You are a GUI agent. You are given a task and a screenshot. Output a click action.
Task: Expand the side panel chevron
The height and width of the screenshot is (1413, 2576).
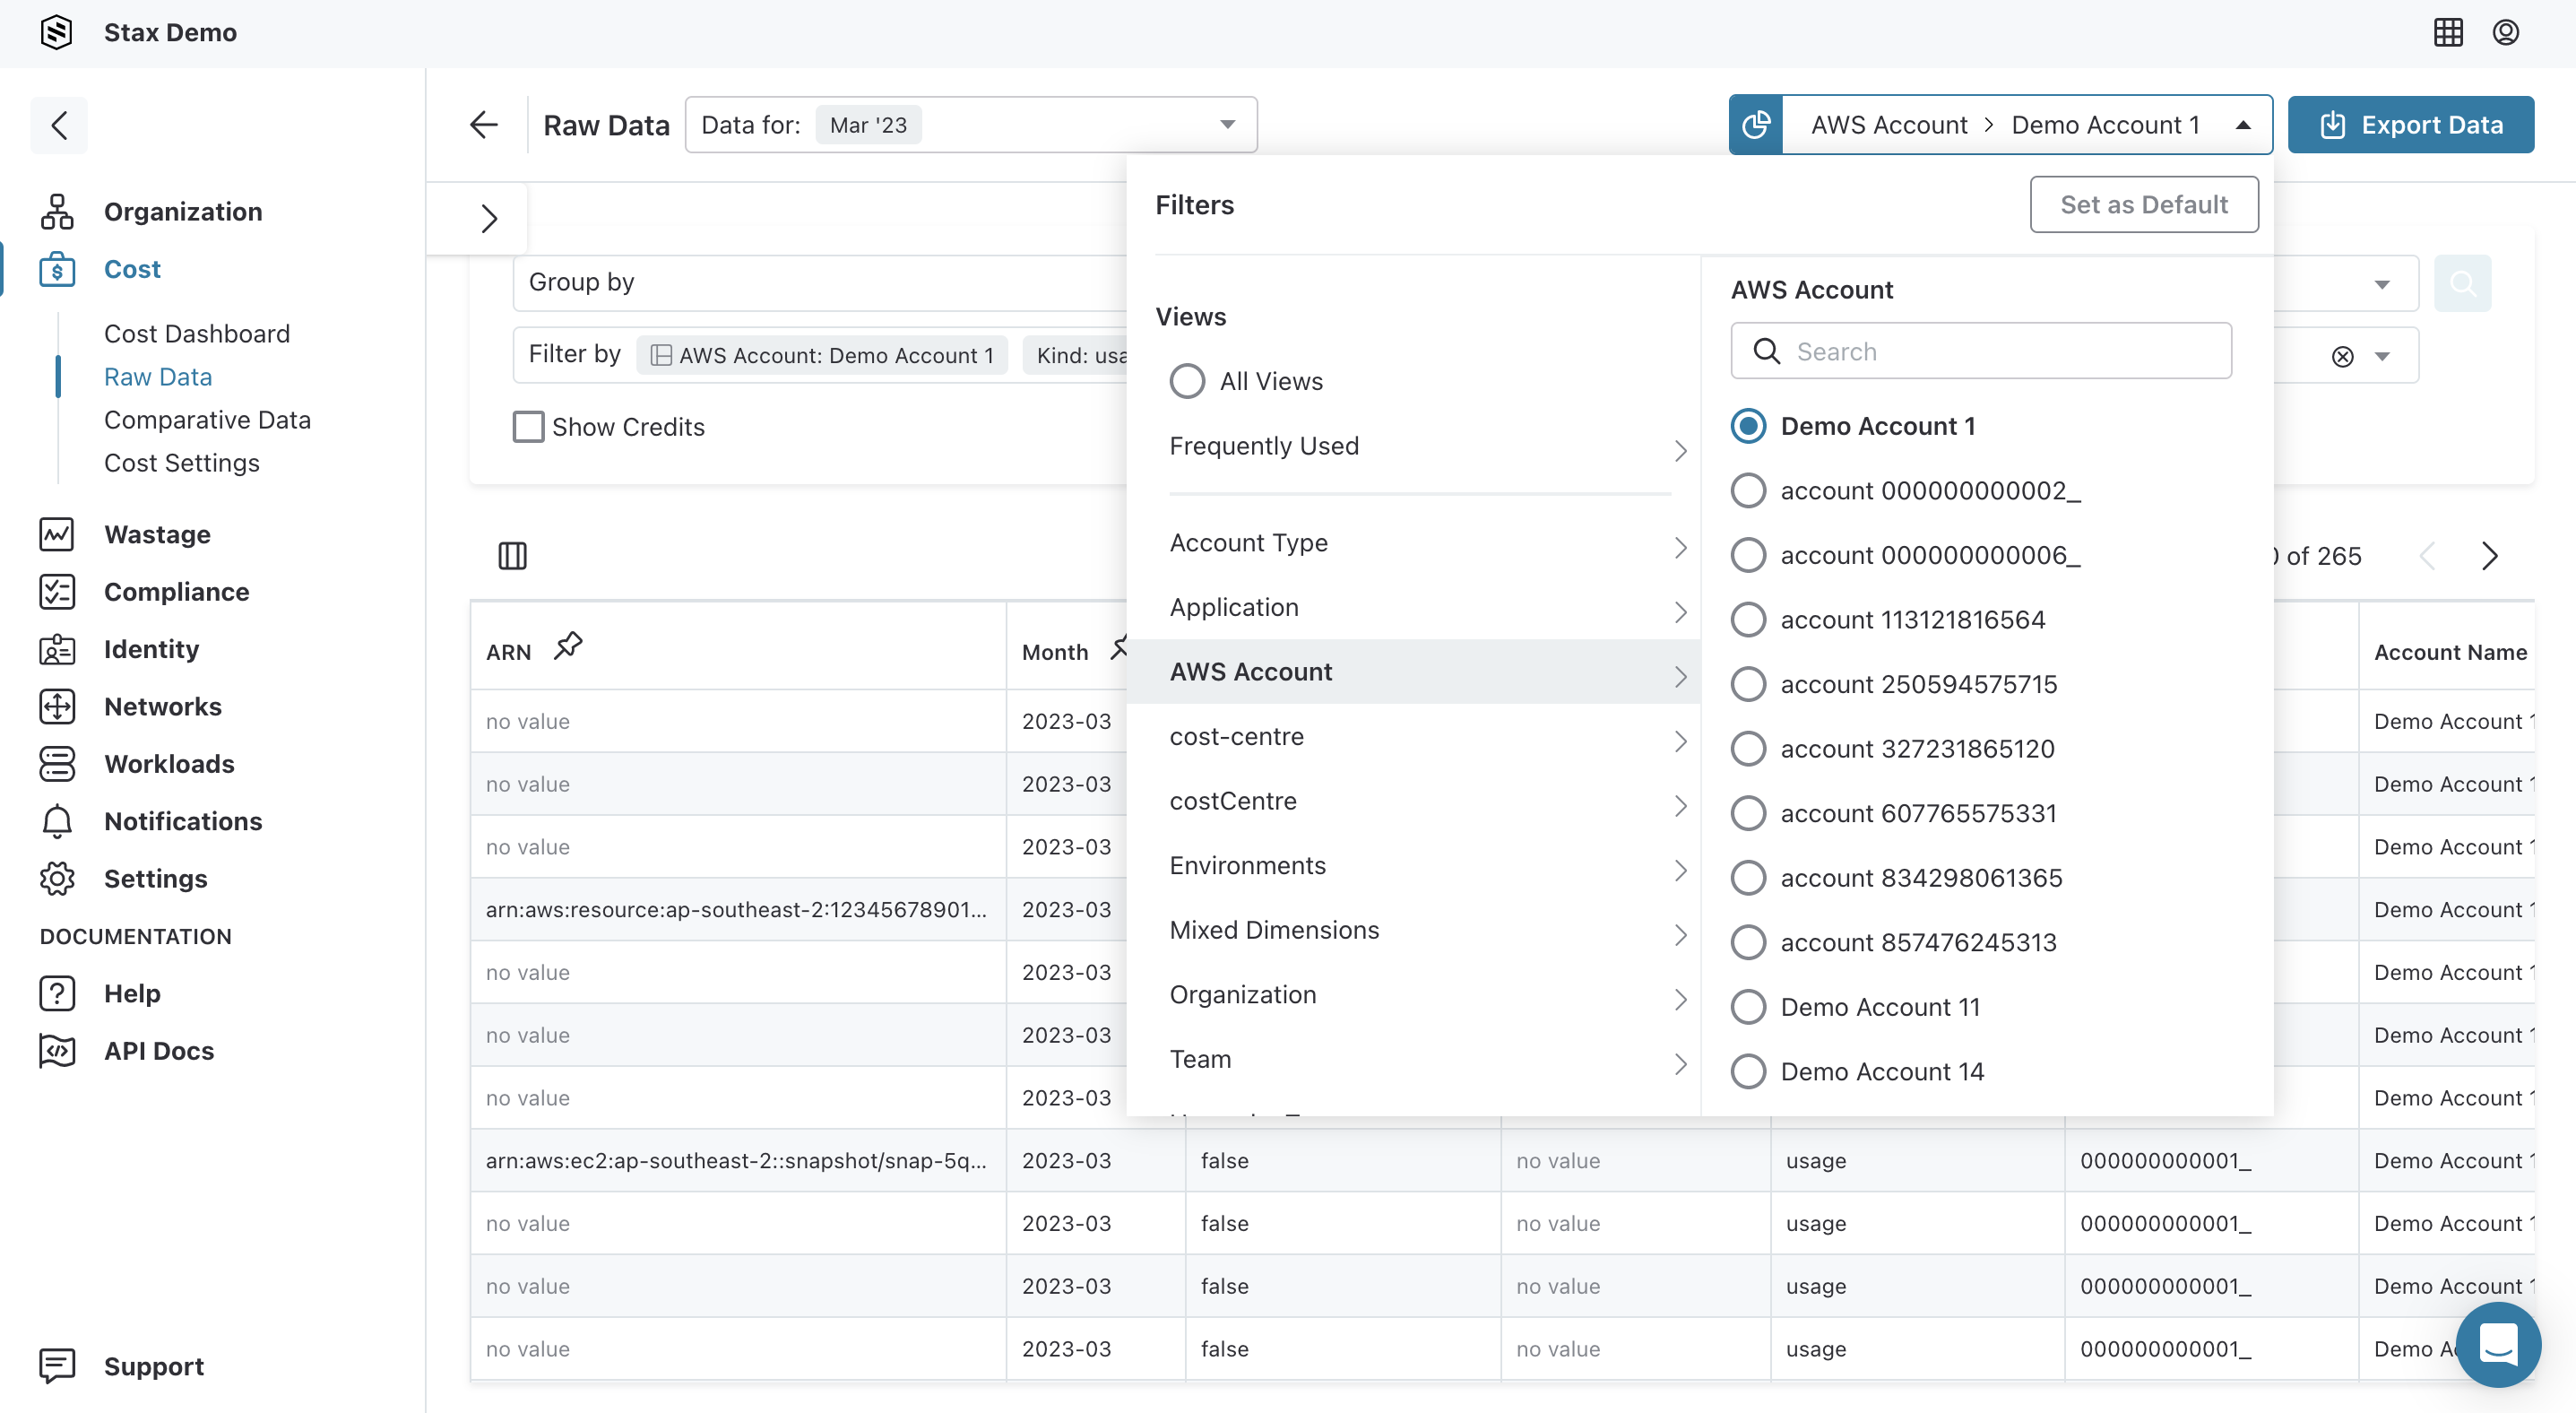pos(489,219)
